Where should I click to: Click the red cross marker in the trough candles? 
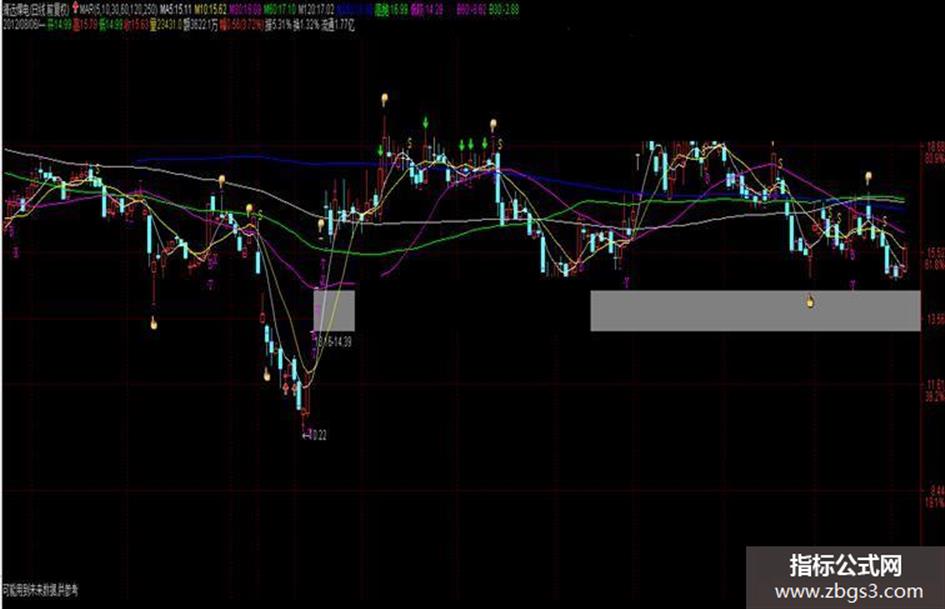tap(285, 388)
